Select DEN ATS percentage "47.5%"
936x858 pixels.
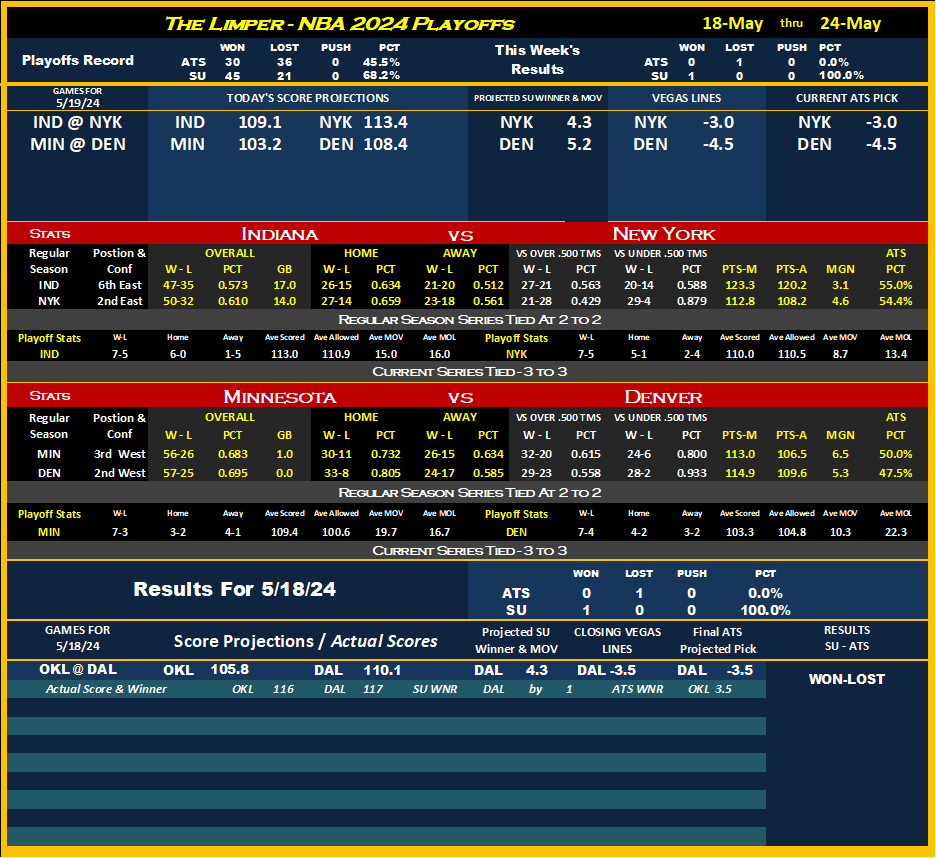(895, 473)
